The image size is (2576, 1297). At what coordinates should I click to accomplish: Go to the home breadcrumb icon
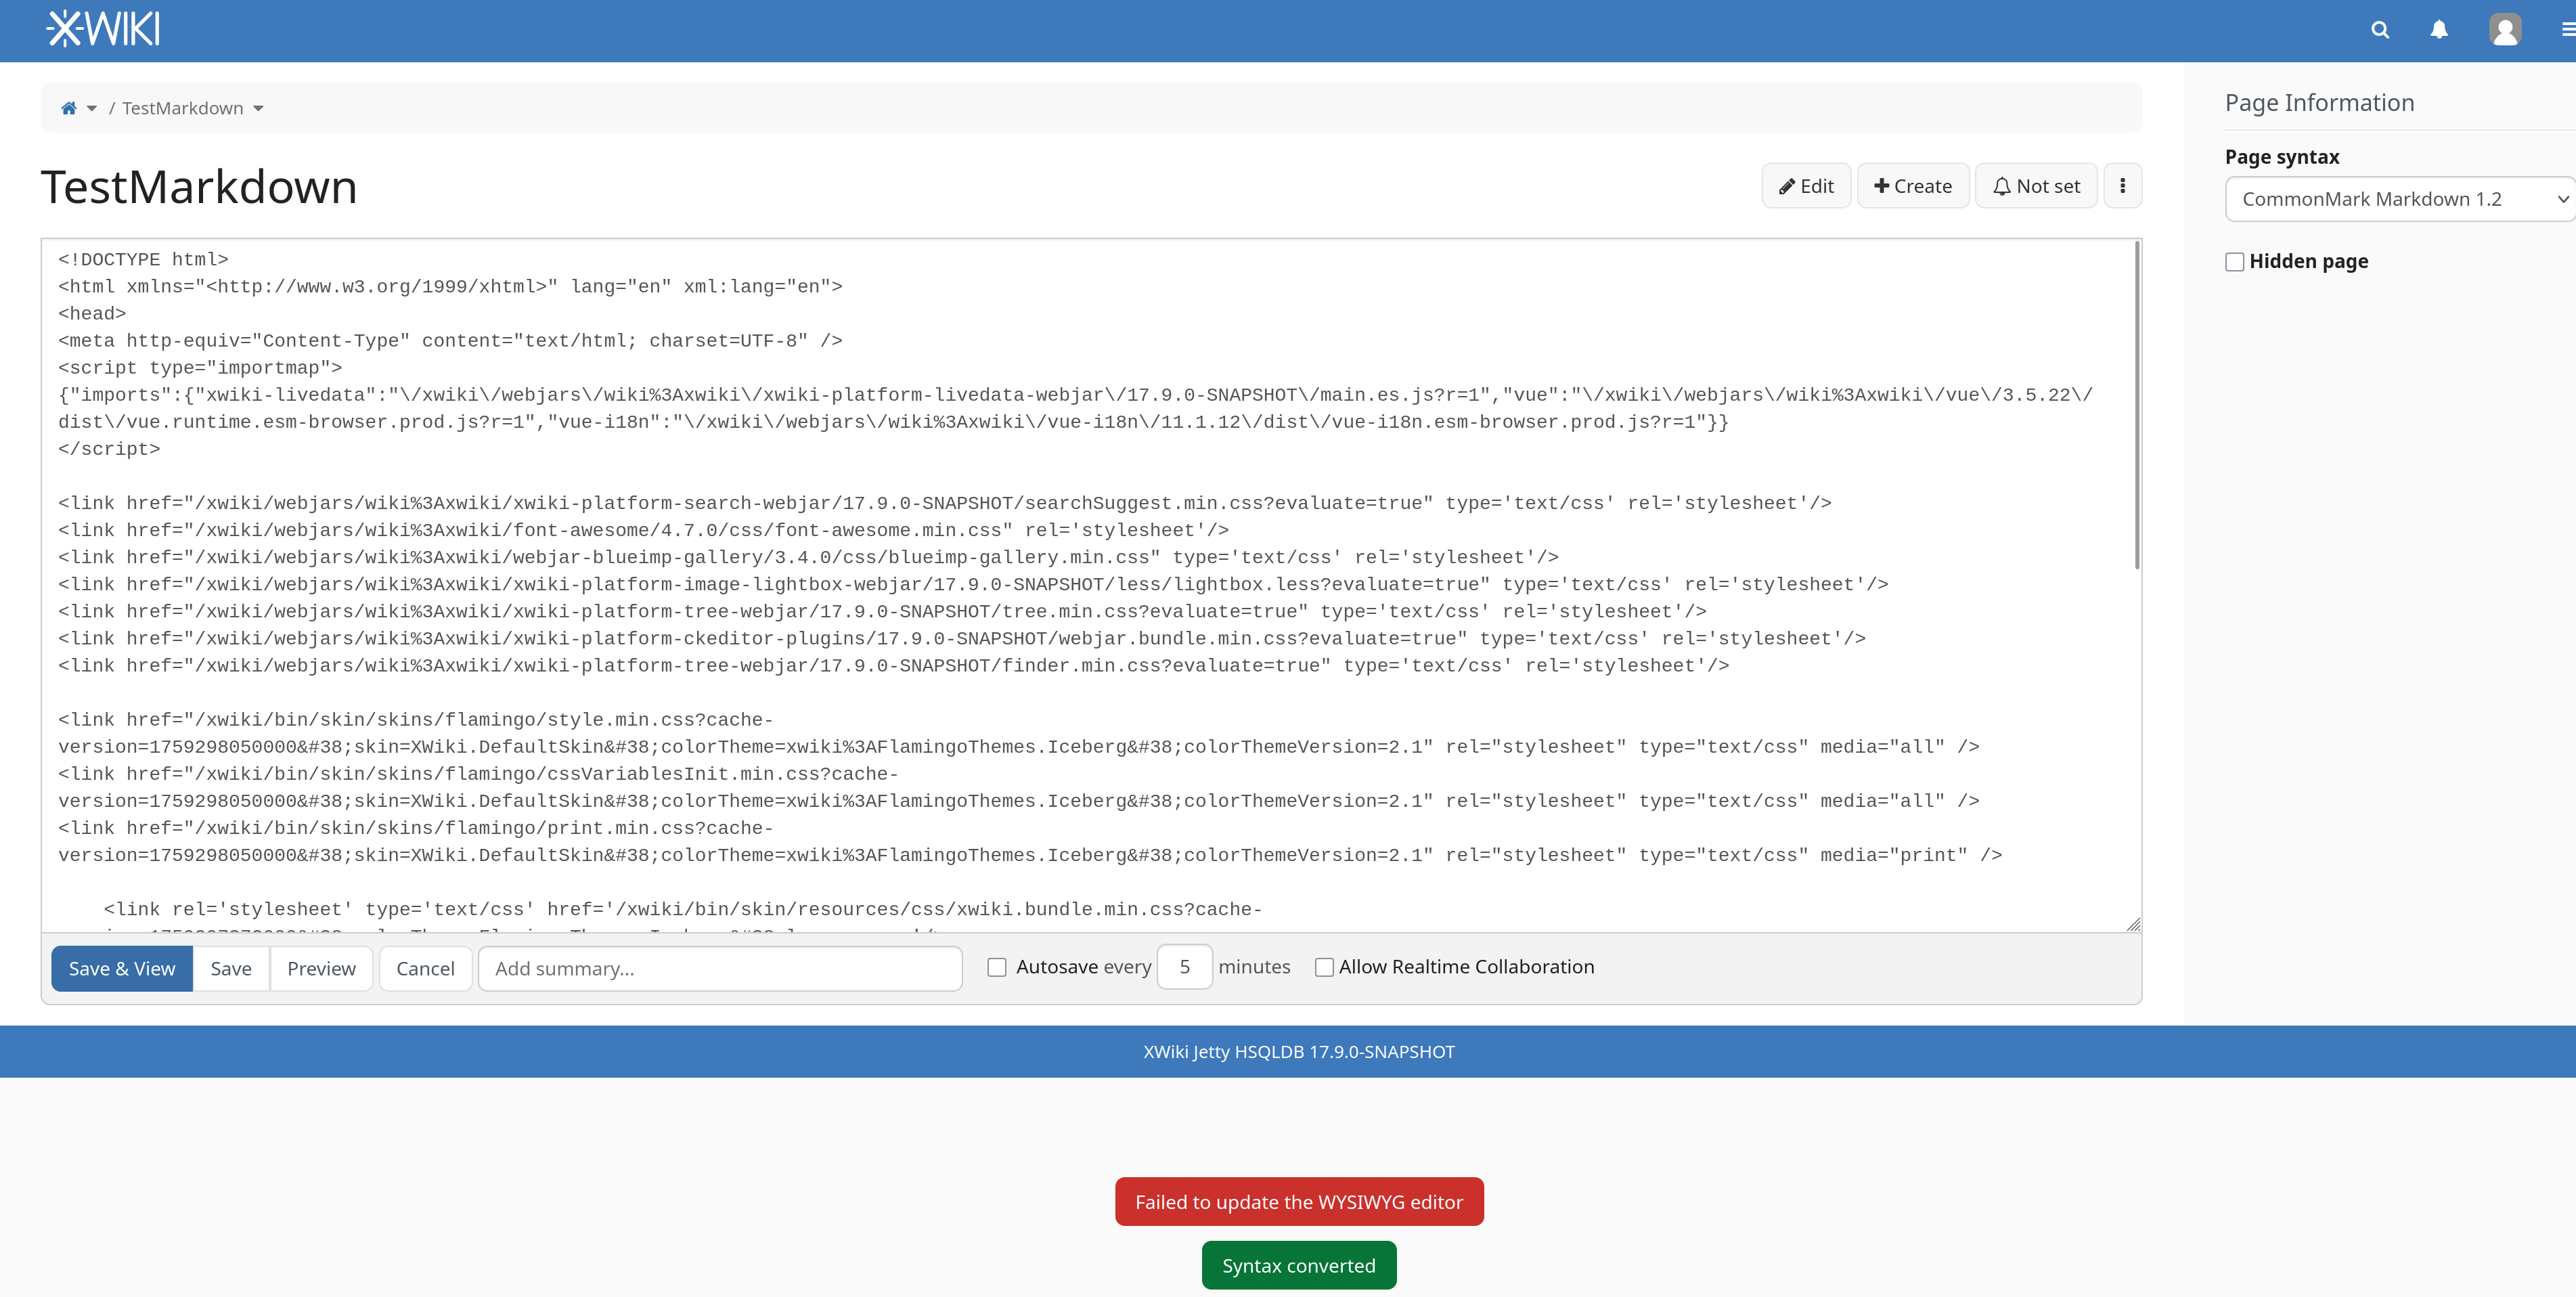[x=68, y=108]
